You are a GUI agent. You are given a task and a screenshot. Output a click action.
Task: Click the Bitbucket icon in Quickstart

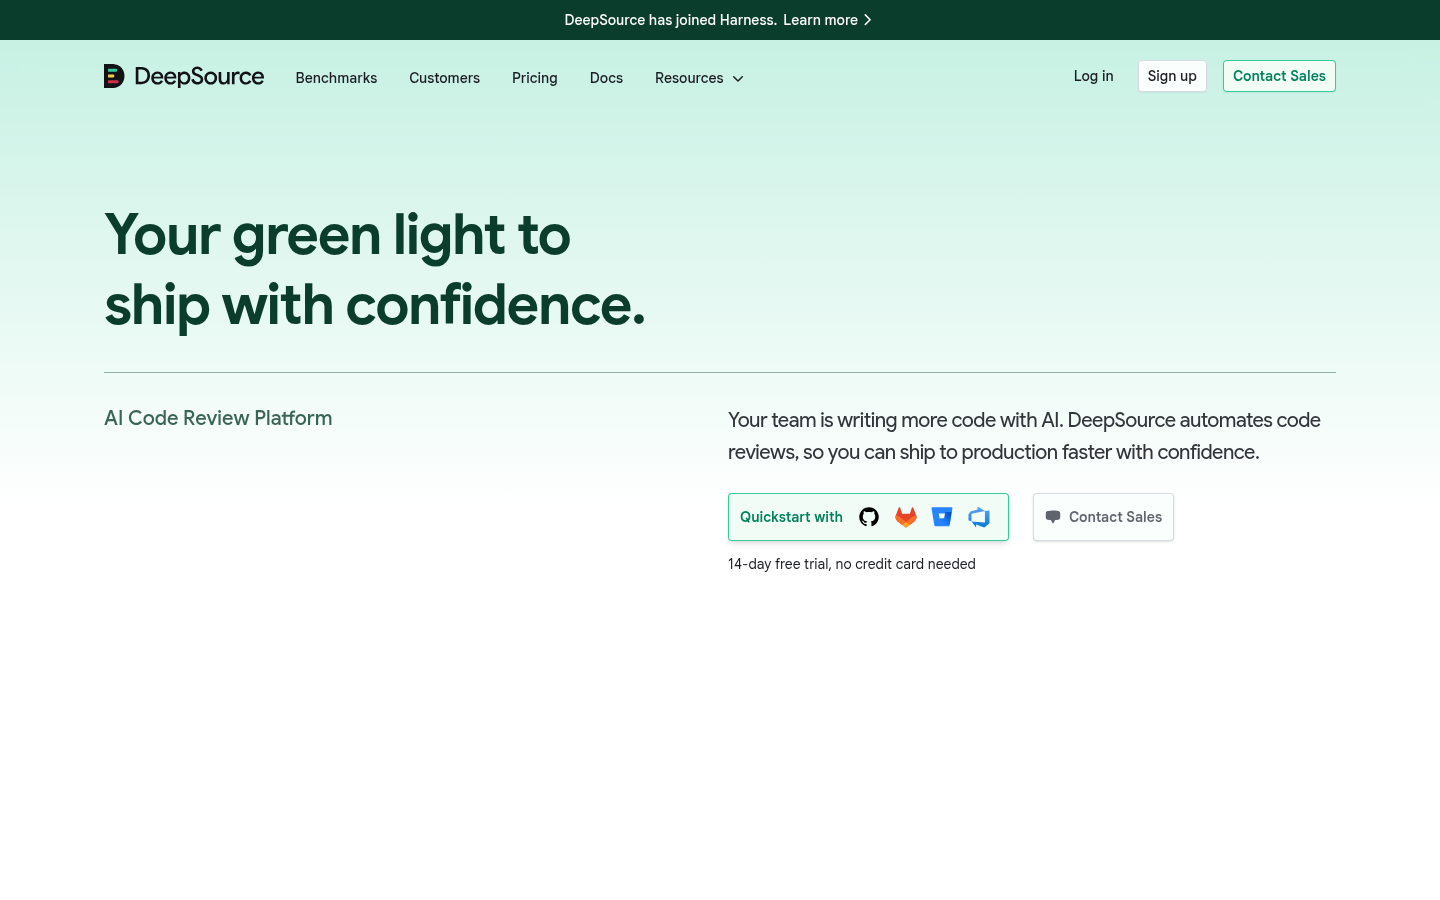[x=942, y=517]
